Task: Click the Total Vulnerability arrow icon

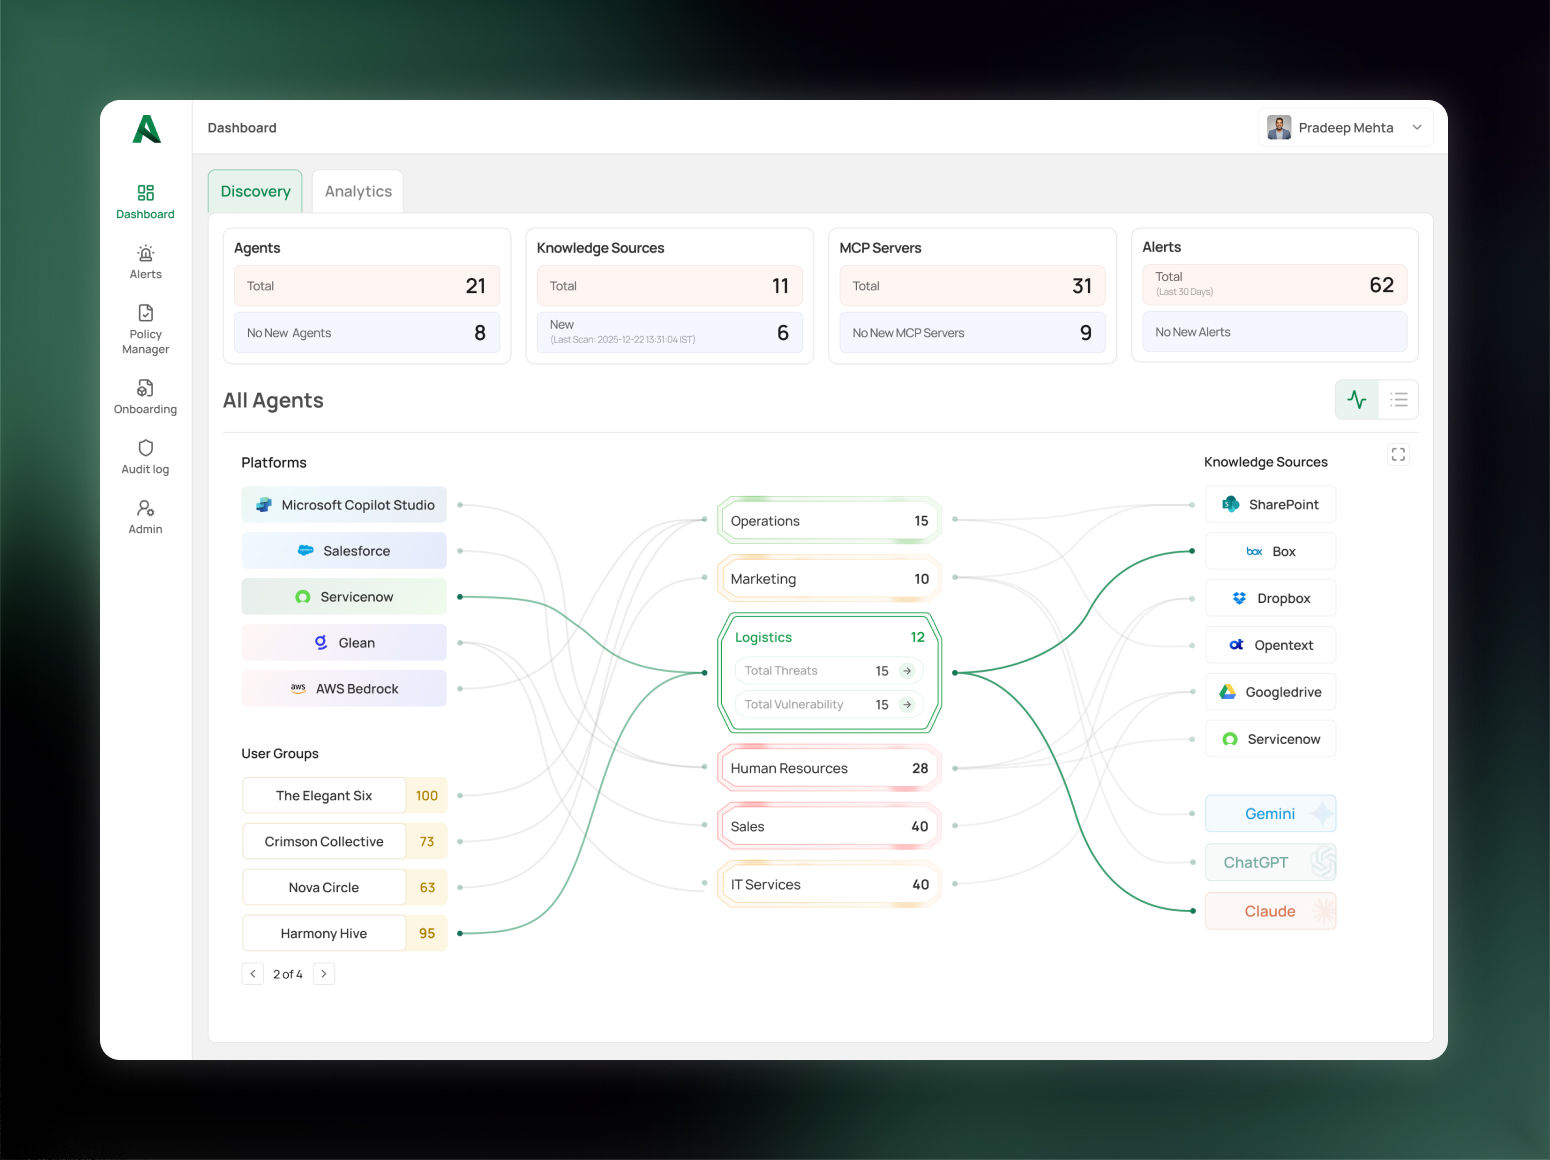Action: [x=907, y=705]
